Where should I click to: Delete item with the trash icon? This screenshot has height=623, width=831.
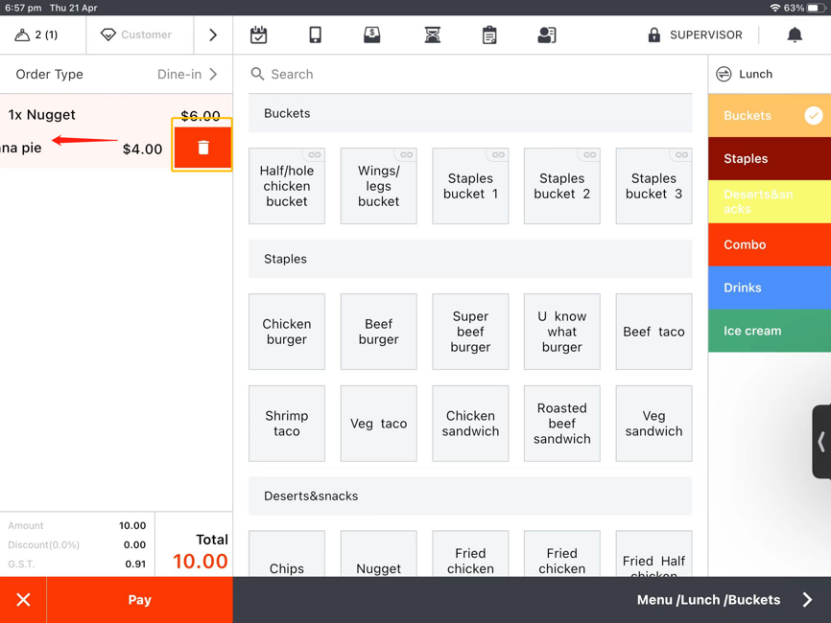click(x=203, y=148)
